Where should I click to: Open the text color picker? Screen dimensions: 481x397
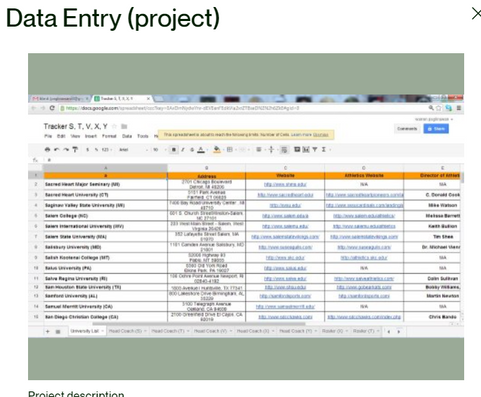pos(201,150)
